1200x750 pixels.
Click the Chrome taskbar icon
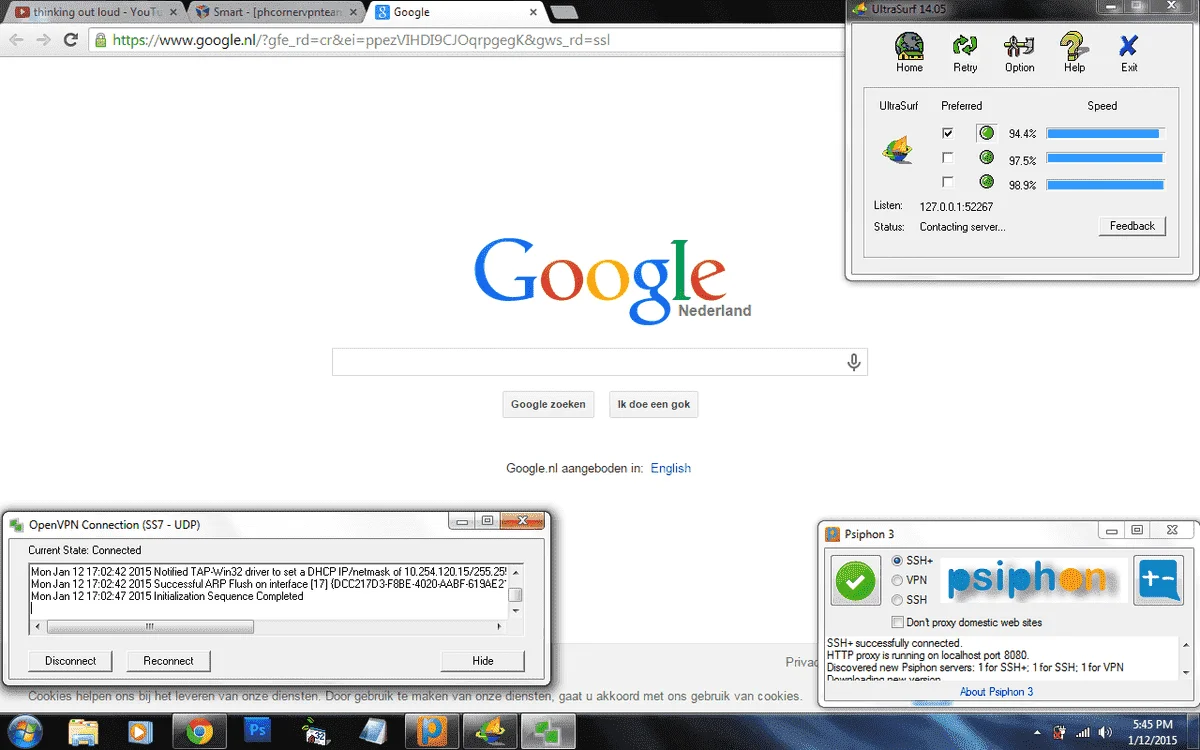pos(200,732)
